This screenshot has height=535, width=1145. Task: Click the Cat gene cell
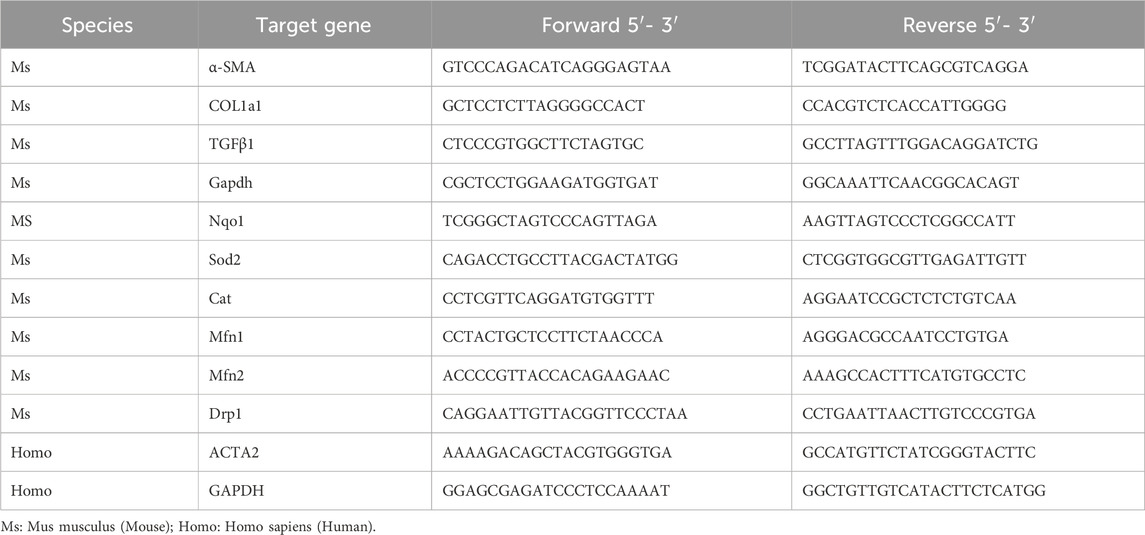[217, 298]
